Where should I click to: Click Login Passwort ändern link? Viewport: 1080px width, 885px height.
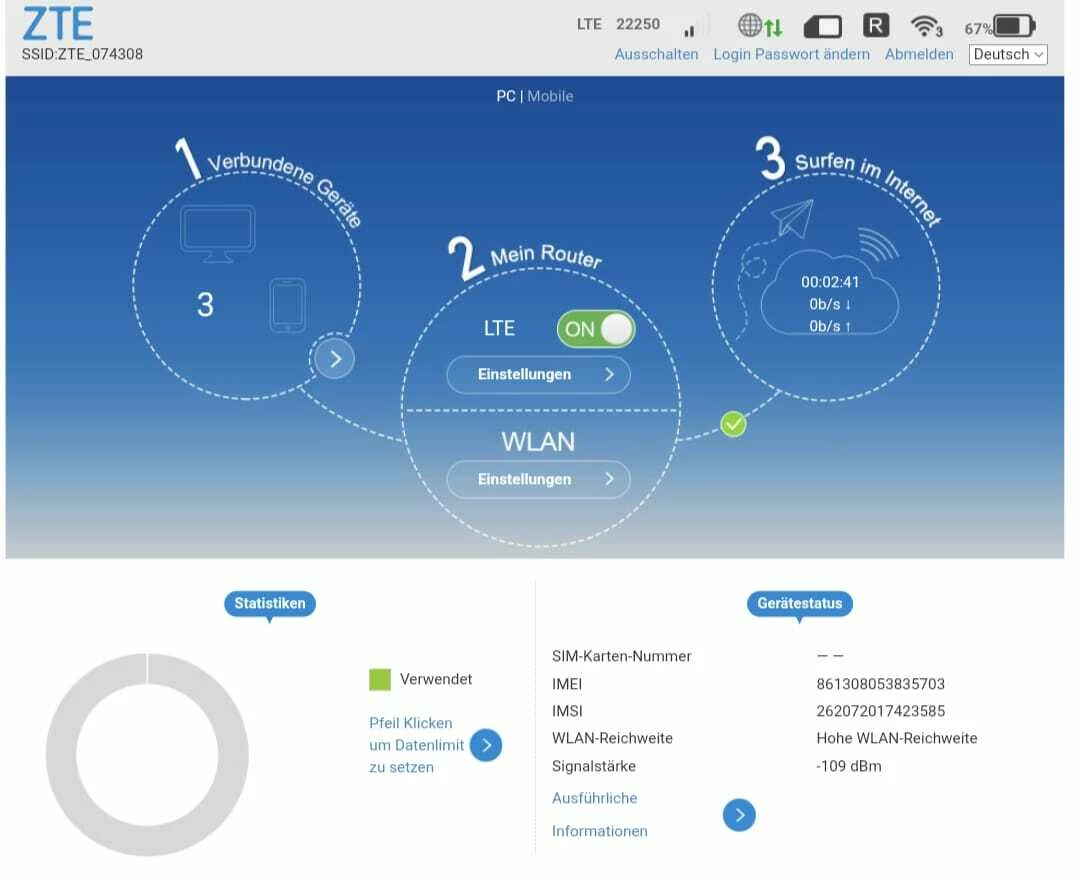click(791, 54)
